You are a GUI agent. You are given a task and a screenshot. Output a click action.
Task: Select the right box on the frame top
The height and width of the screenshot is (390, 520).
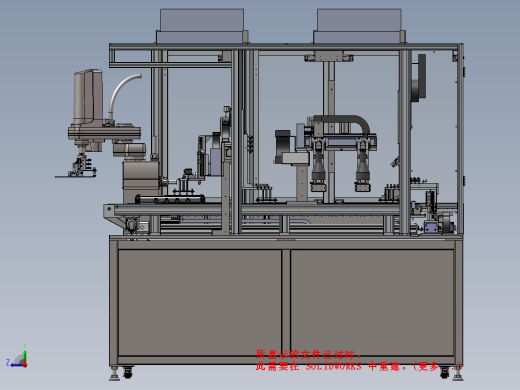click(359, 26)
